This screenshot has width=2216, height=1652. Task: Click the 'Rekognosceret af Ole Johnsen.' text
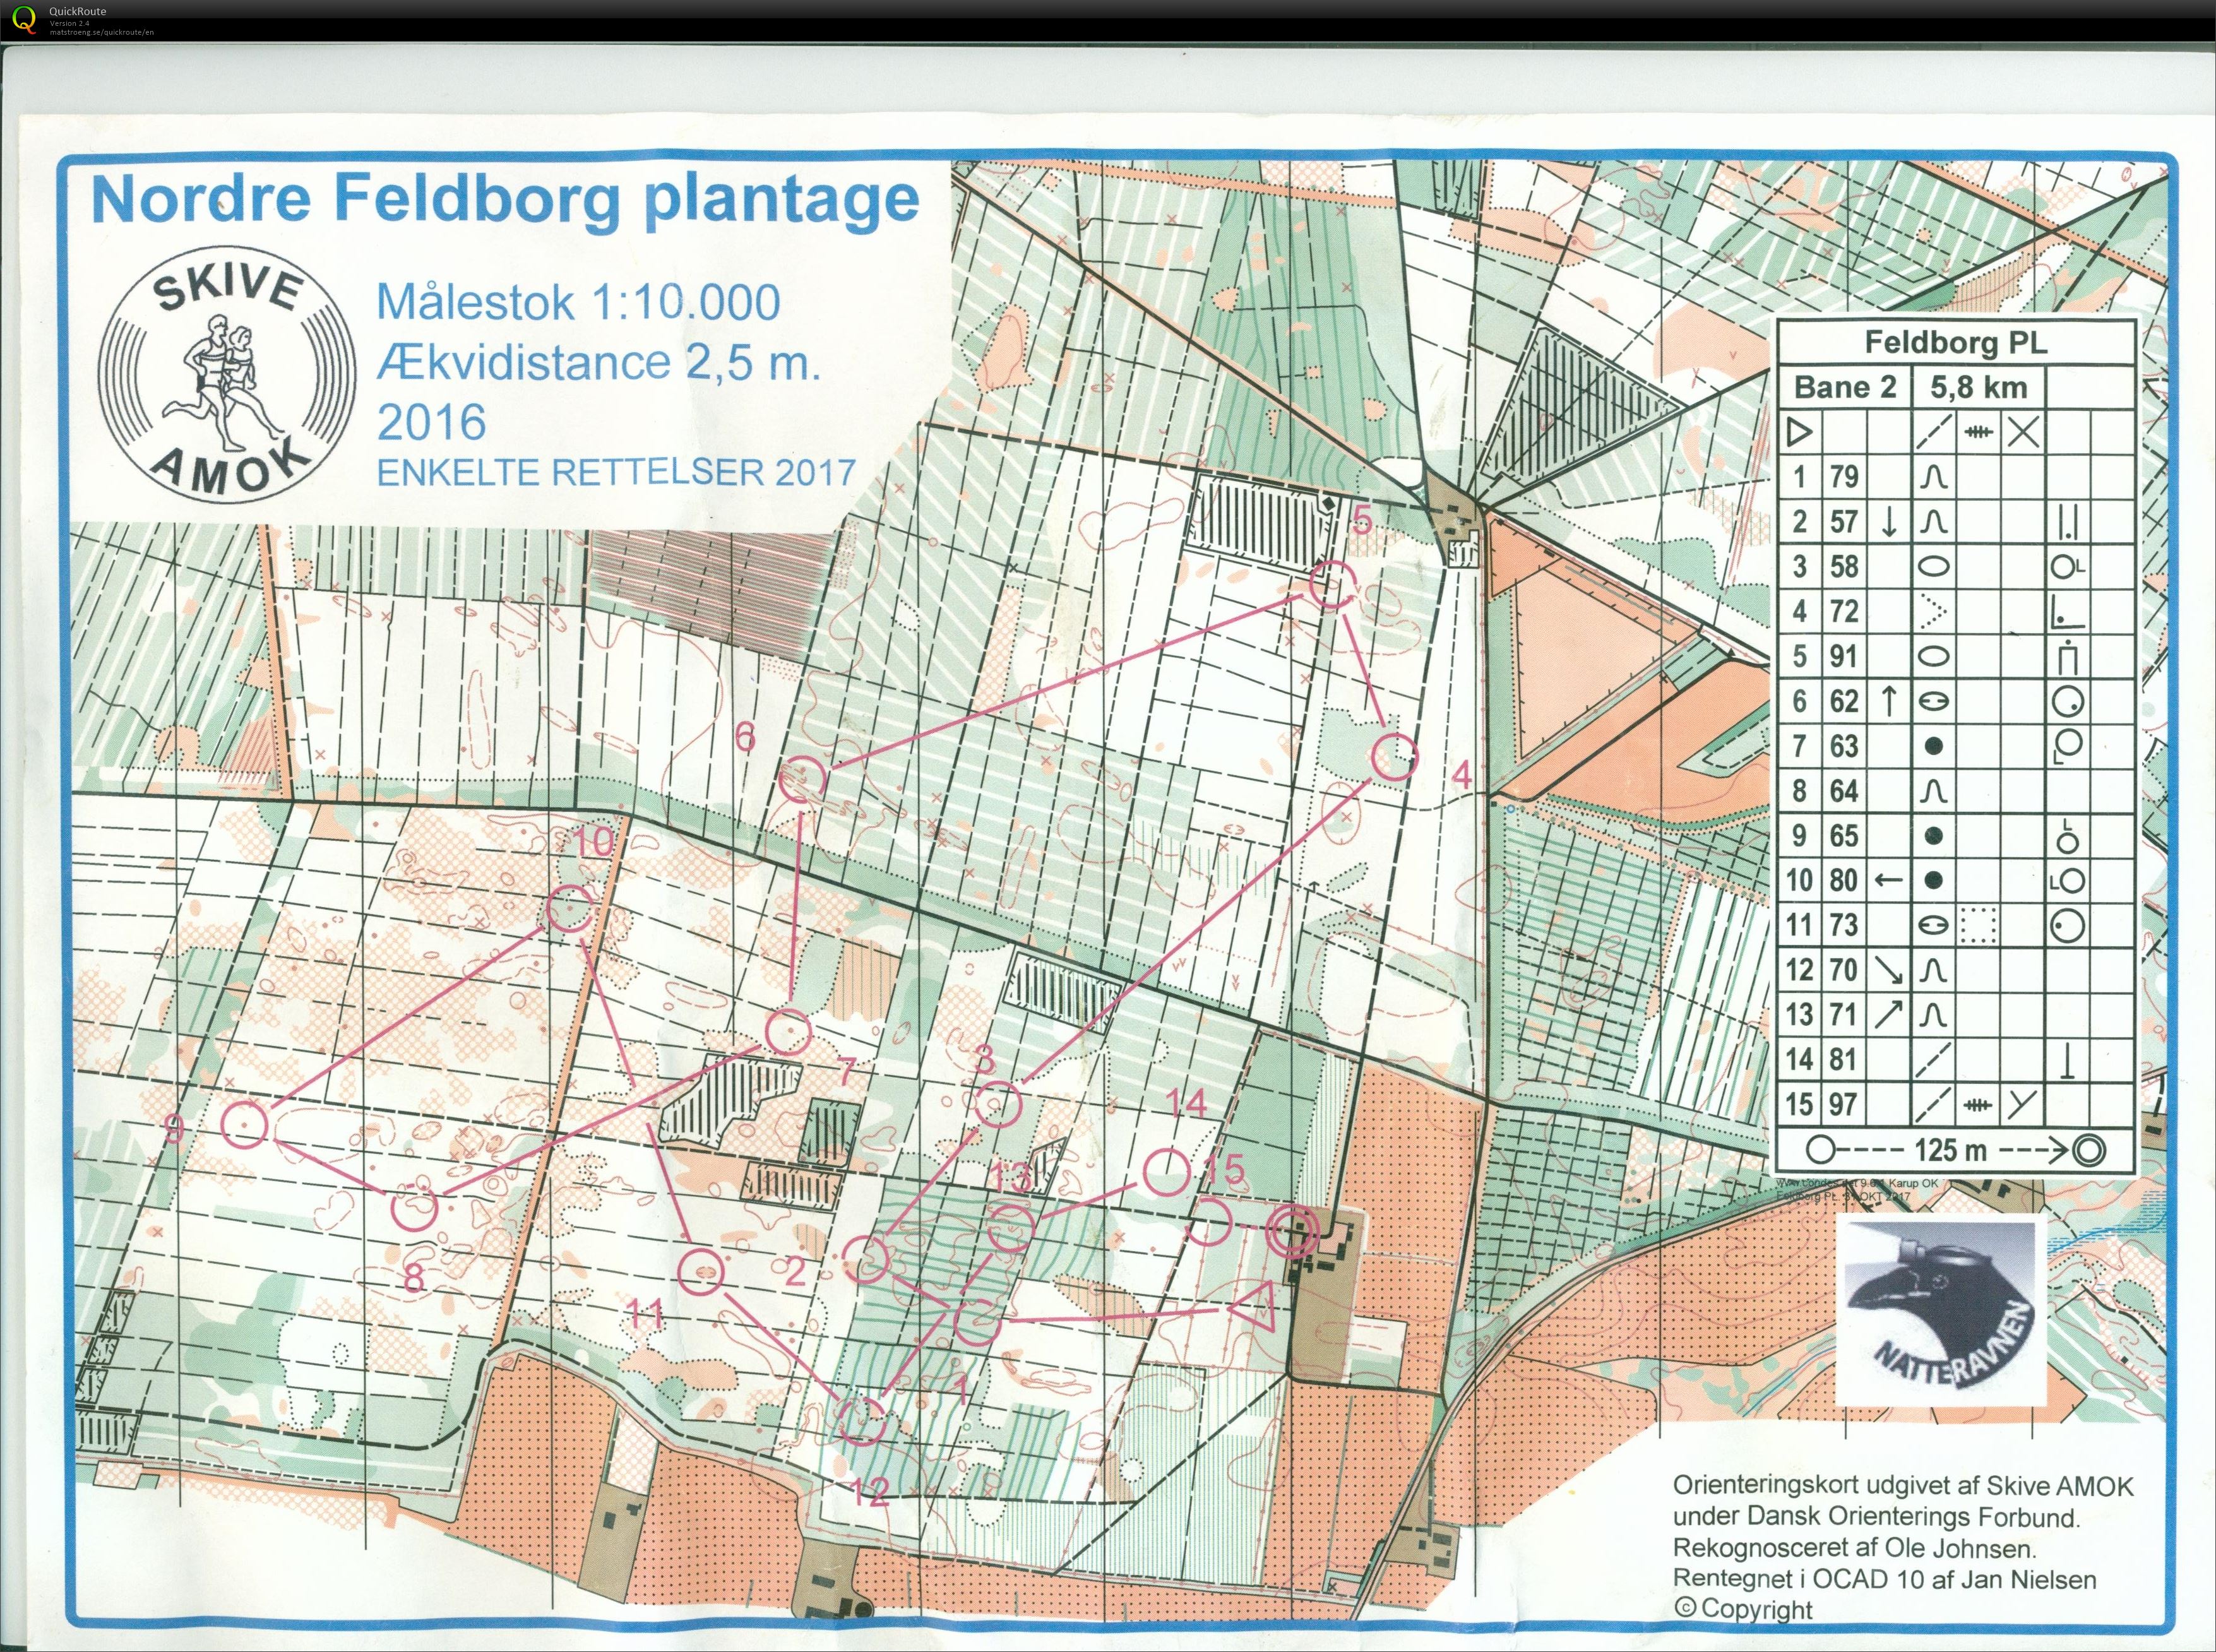click(x=1855, y=1549)
